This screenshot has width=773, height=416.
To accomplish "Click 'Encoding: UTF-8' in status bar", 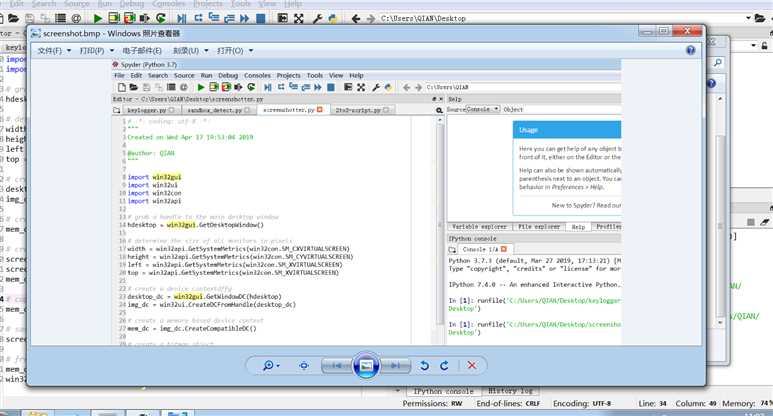I will click(x=582, y=404).
